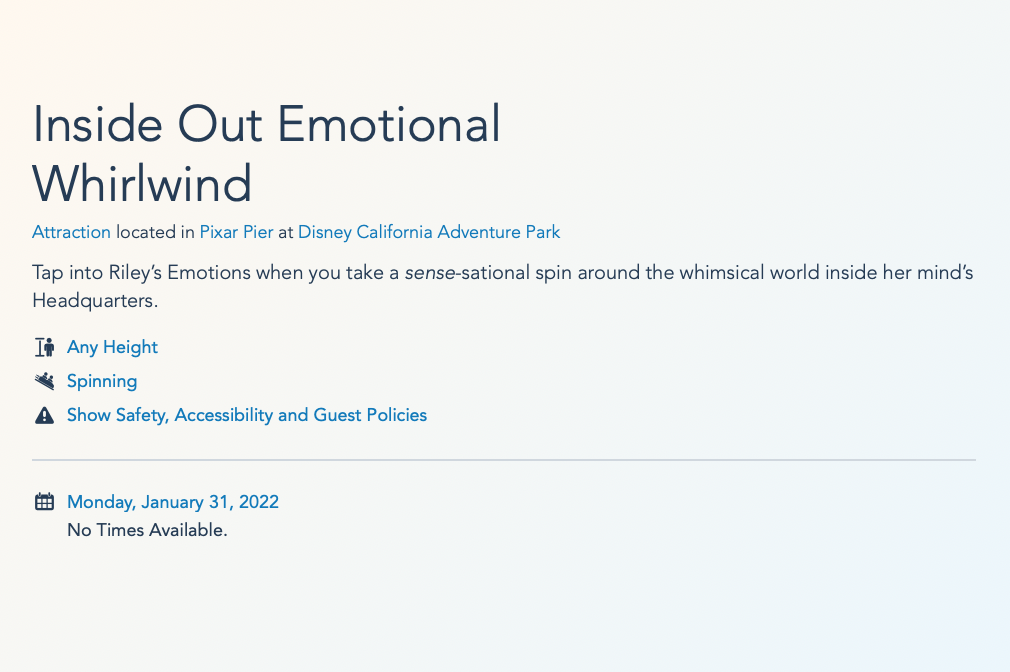
Task: Expand Show Safety, Accessibility and Guest Policies
Action: click(x=246, y=414)
